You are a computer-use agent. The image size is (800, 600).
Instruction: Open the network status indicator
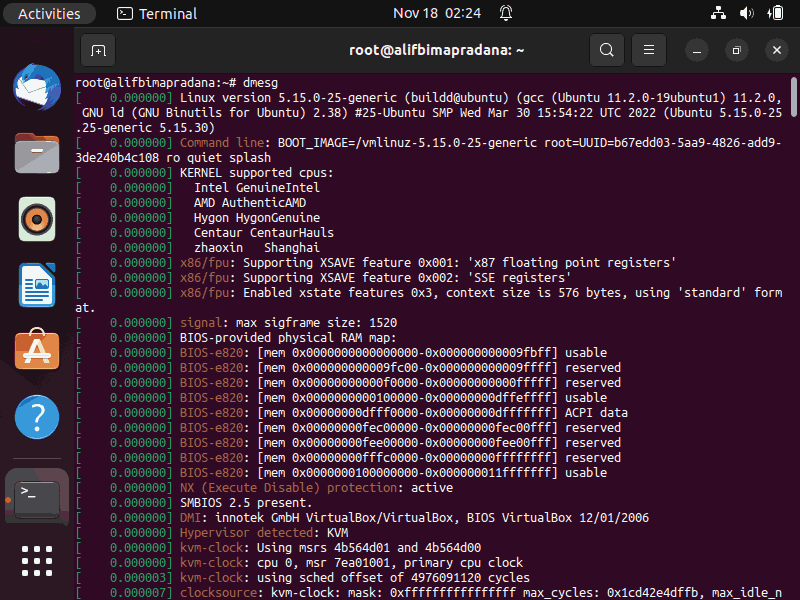coord(718,13)
